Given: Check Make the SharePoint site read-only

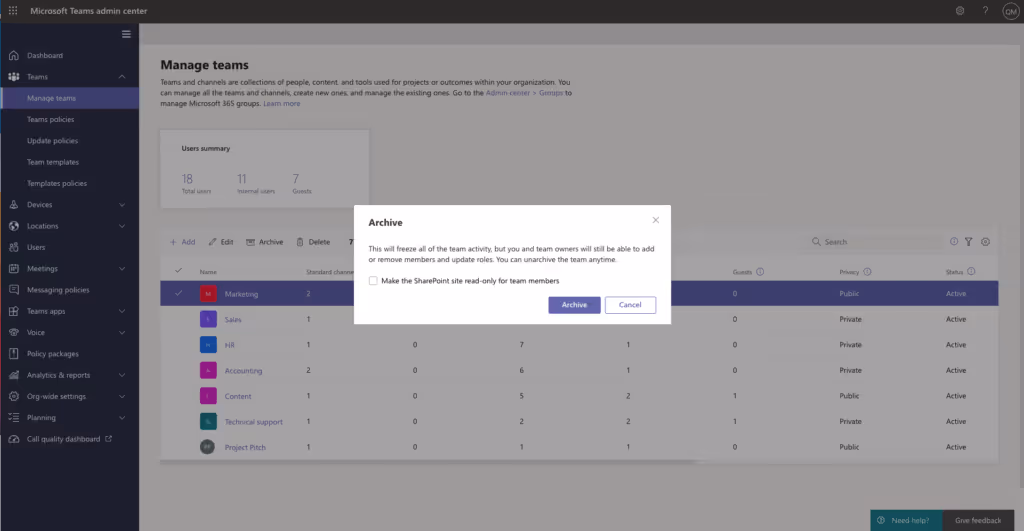Looking at the screenshot, I should pos(373,281).
